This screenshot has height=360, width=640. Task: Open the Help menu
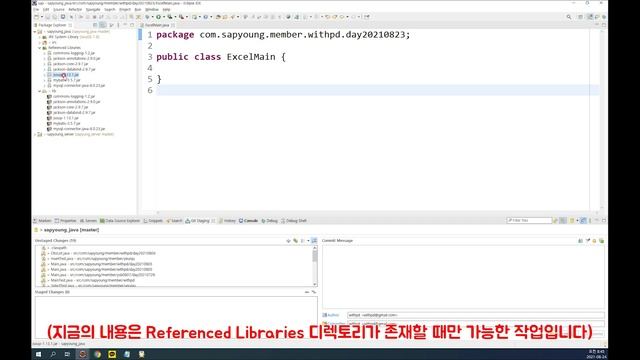[167, 9]
